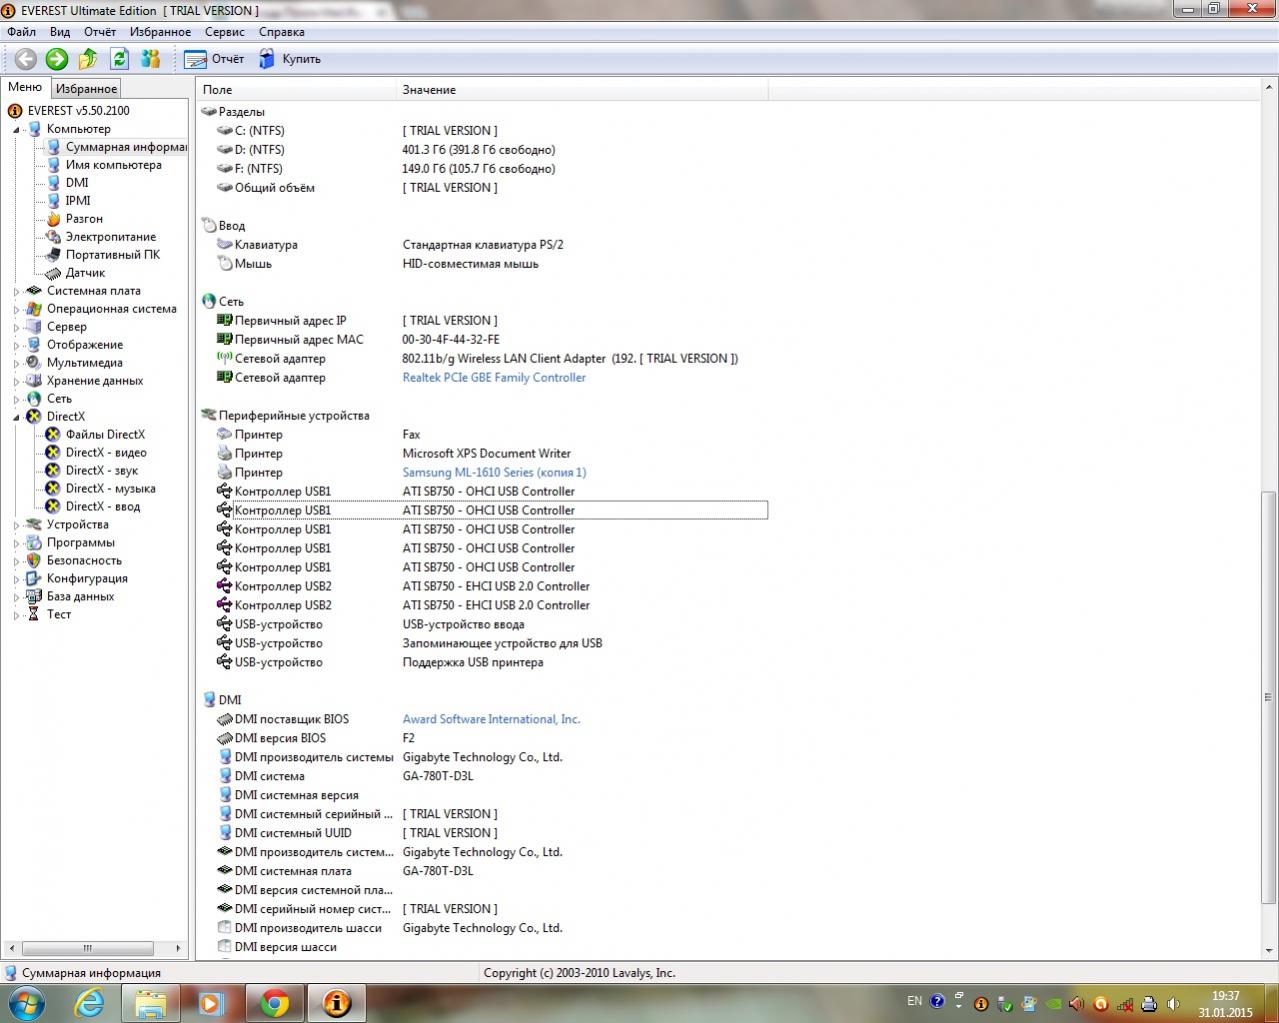
Task: Click the EN language indicator in tray
Action: [x=914, y=1001]
